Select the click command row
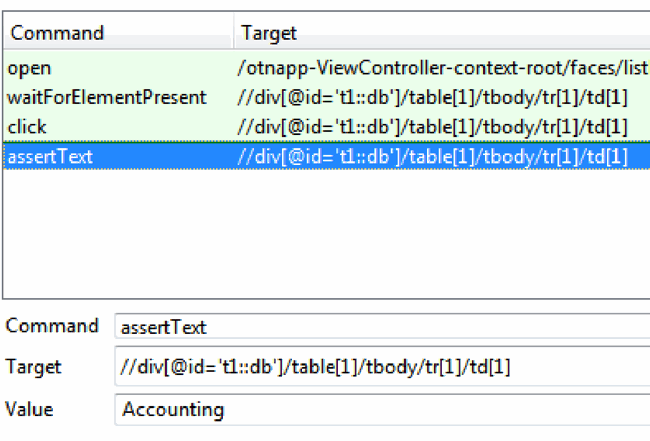This screenshot has height=441, width=650. pyautogui.click(x=26, y=127)
